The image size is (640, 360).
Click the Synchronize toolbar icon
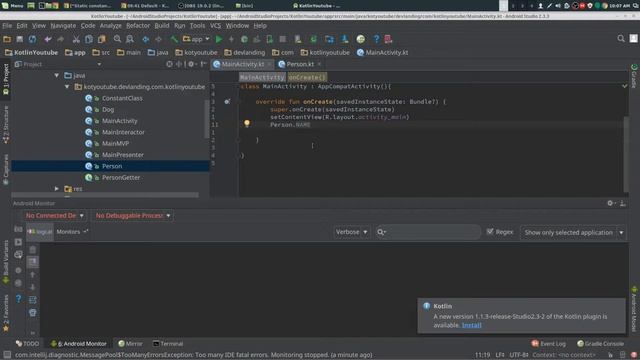pyautogui.click(x=32, y=39)
